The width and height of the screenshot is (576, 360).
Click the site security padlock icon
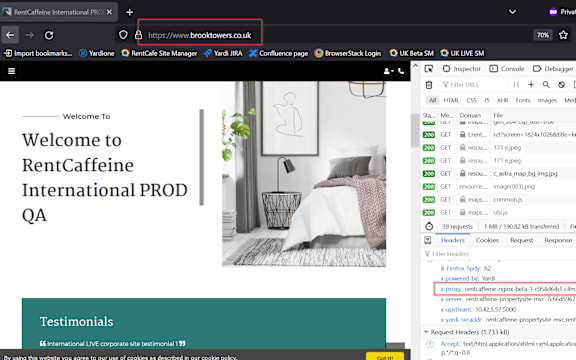pyautogui.click(x=138, y=35)
